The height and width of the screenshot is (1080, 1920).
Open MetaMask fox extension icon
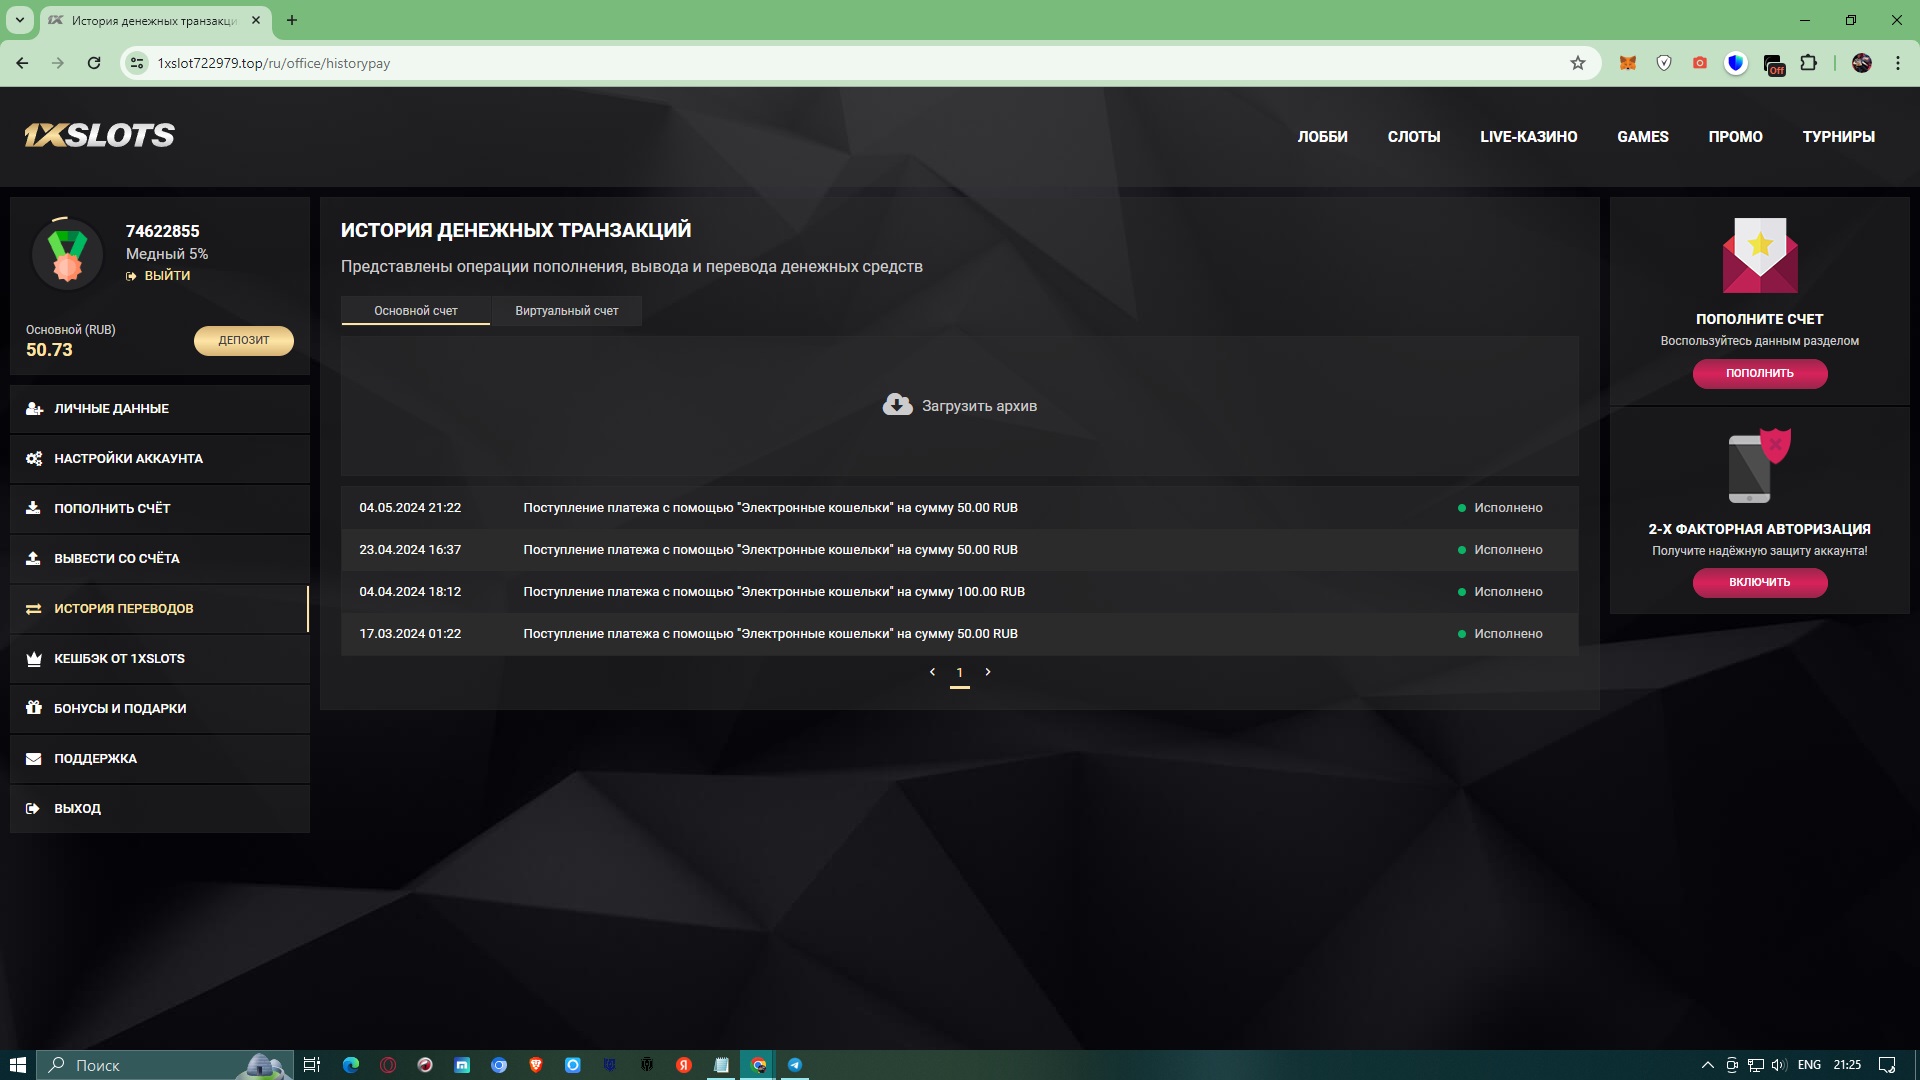[1628, 63]
